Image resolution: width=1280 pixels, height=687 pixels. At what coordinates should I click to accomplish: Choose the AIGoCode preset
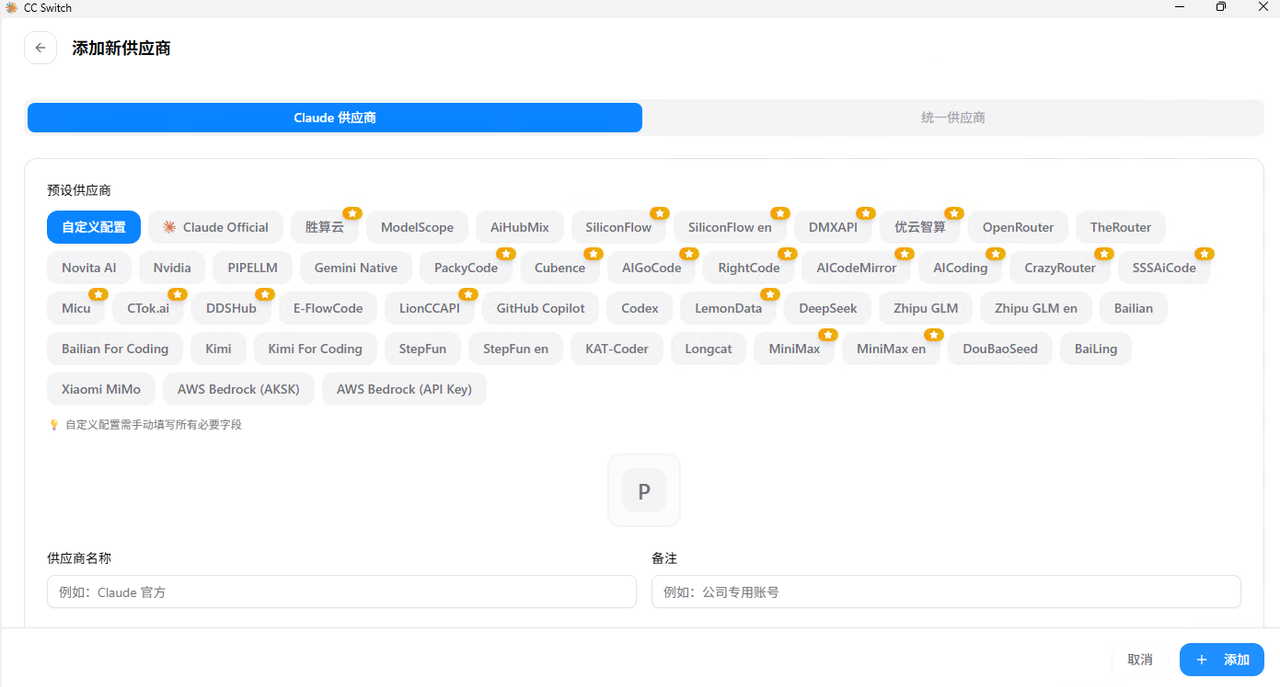point(652,268)
